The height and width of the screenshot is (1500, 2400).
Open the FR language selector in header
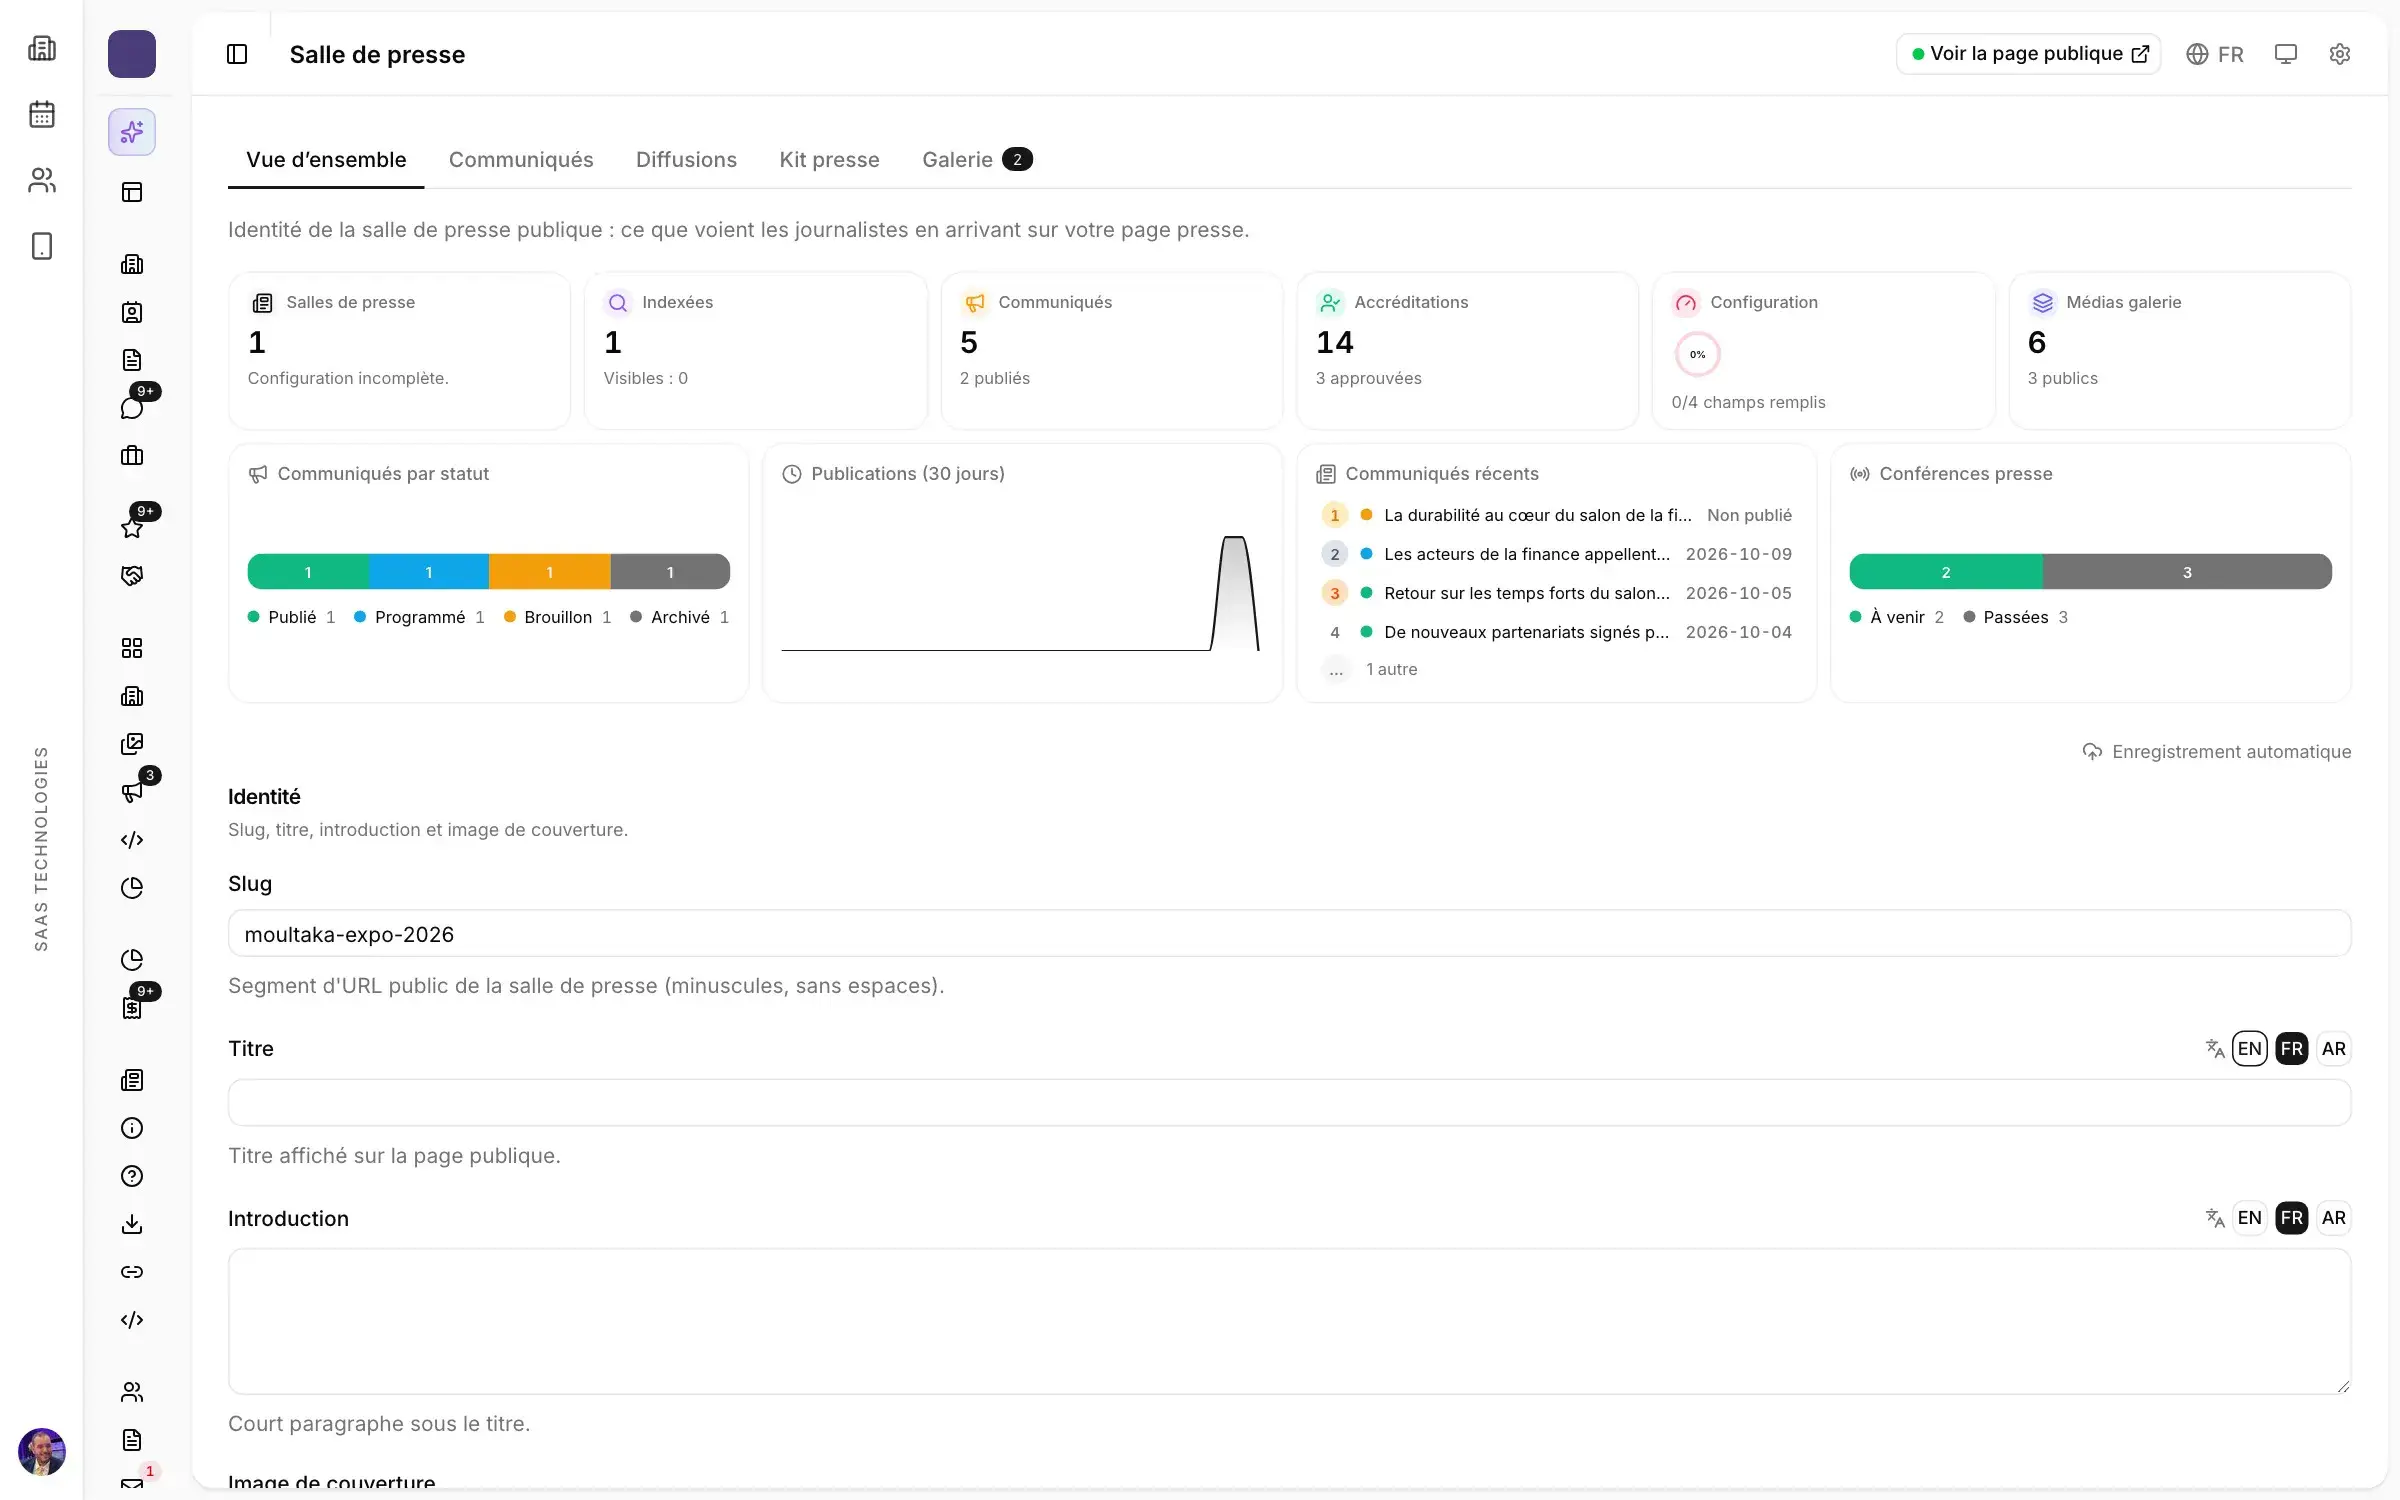click(2215, 54)
